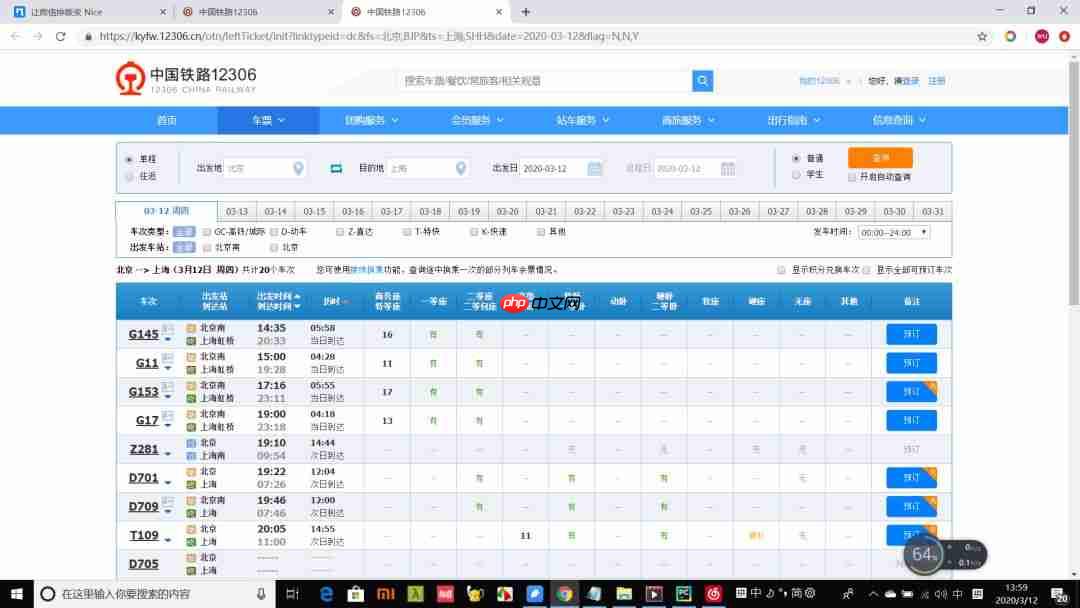This screenshot has height=608, width=1080.
Task: Open Chrome from the Windows taskbar
Action: (564, 593)
